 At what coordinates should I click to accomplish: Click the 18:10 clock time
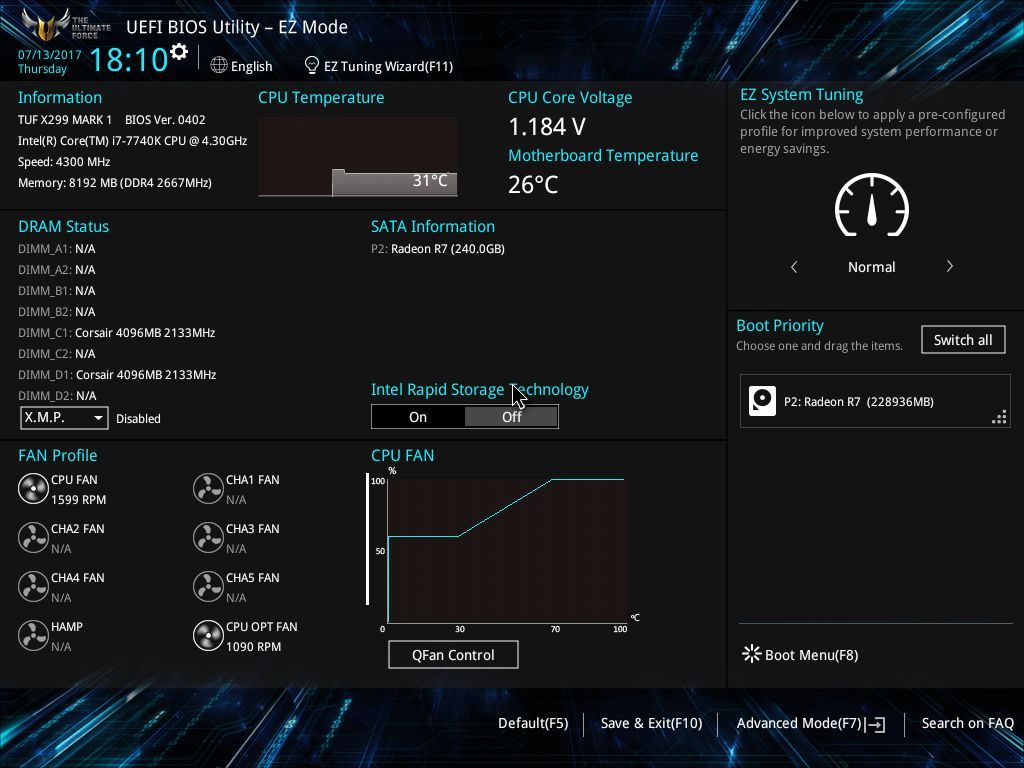pyautogui.click(x=129, y=59)
